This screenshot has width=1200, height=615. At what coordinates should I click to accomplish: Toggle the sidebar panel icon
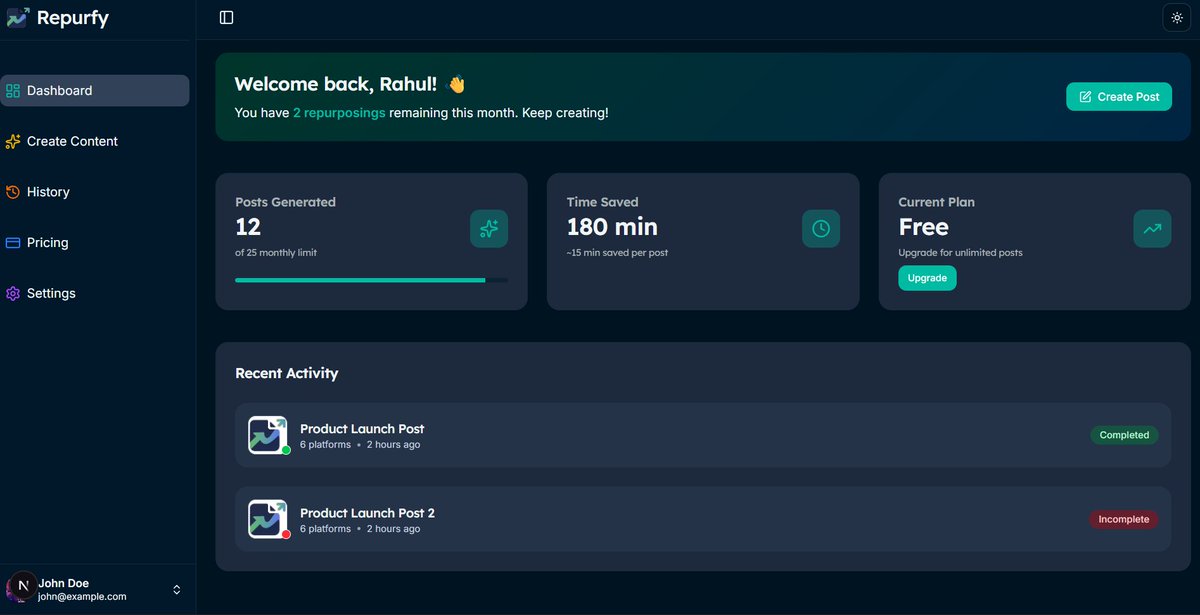(x=227, y=18)
